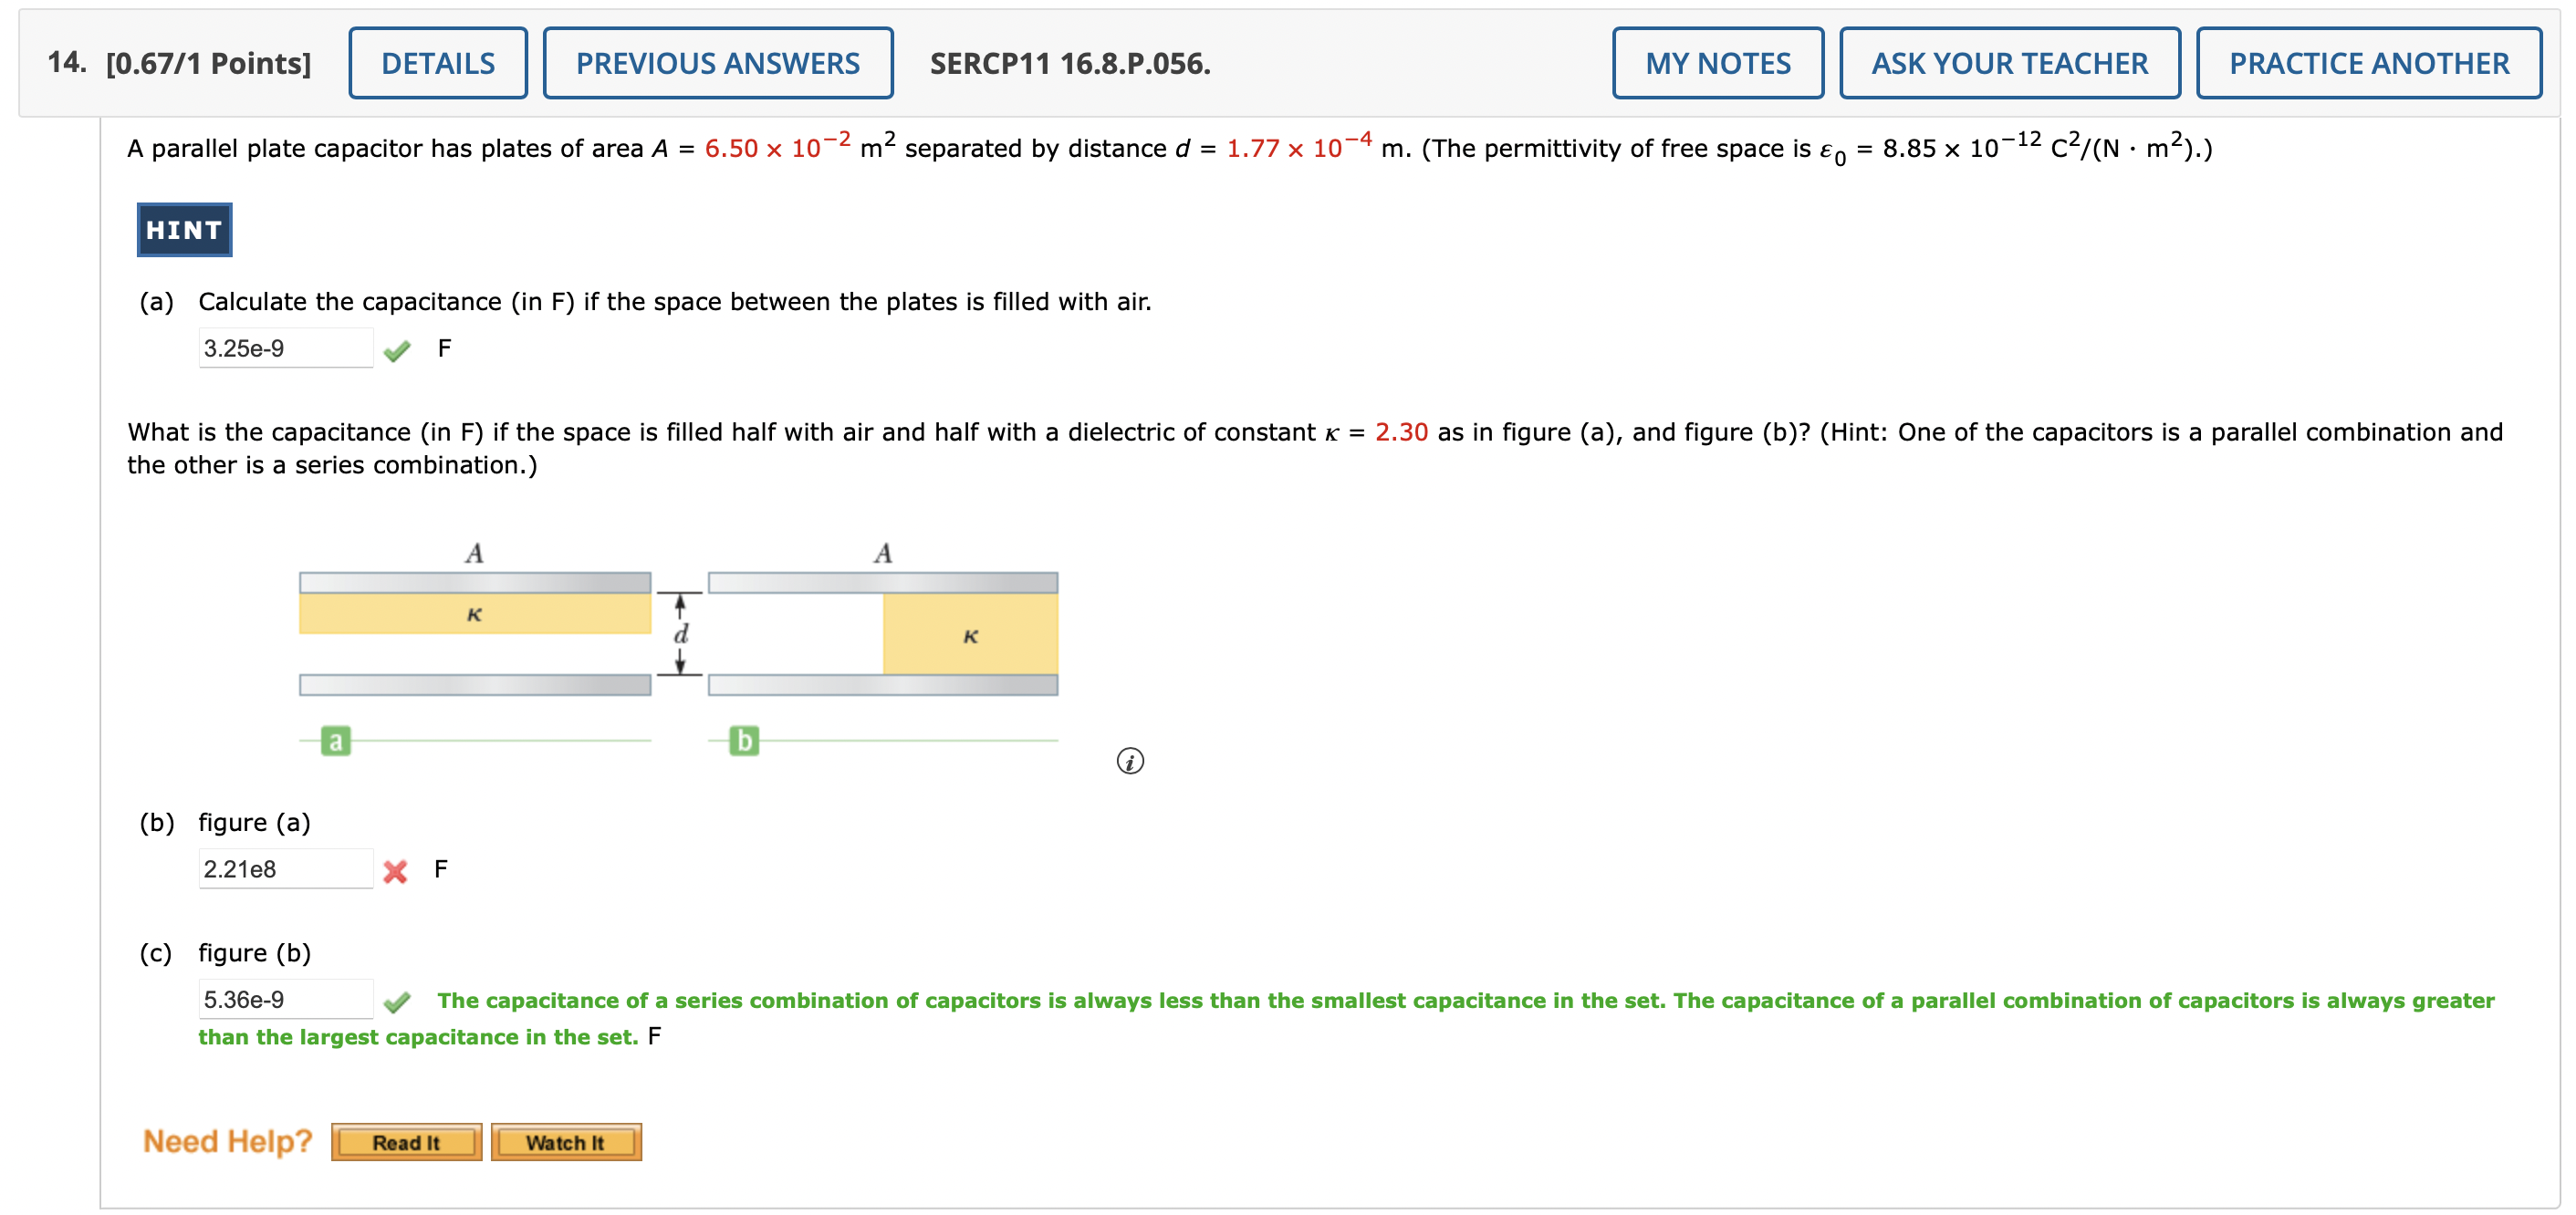Open the Watch It video
Viewport: 2576px width, 1215px height.
click(565, 1142)
